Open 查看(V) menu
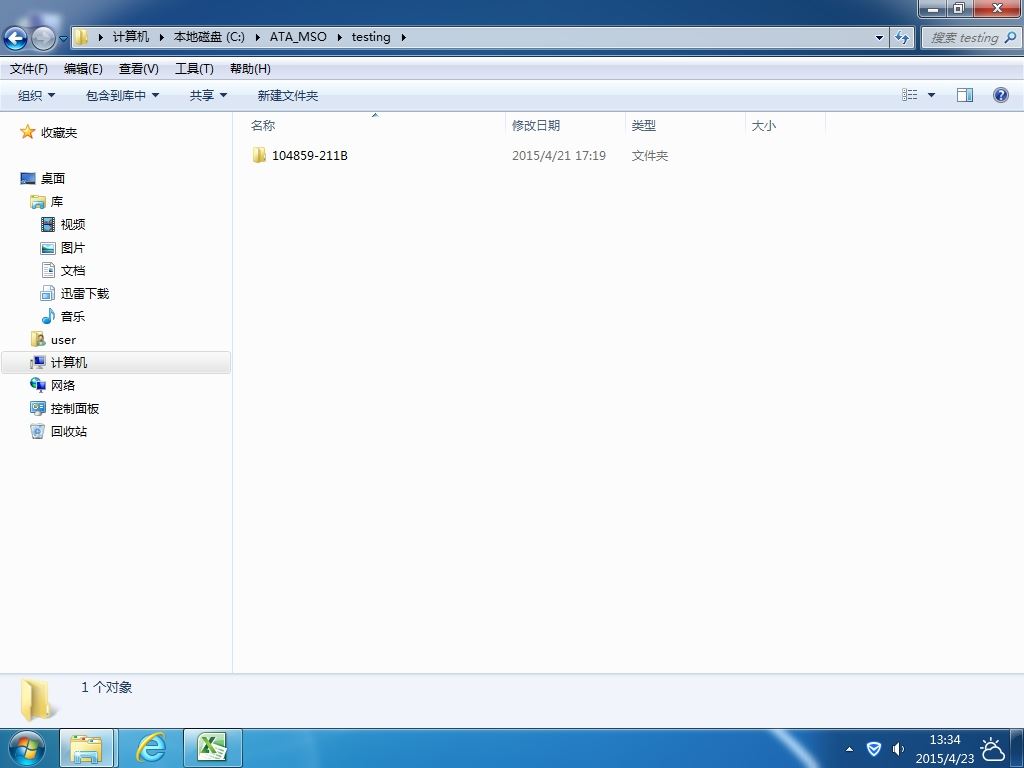The width and height of the screenshot is (1024, 768). pyautogui.click(x=138, y=69)
